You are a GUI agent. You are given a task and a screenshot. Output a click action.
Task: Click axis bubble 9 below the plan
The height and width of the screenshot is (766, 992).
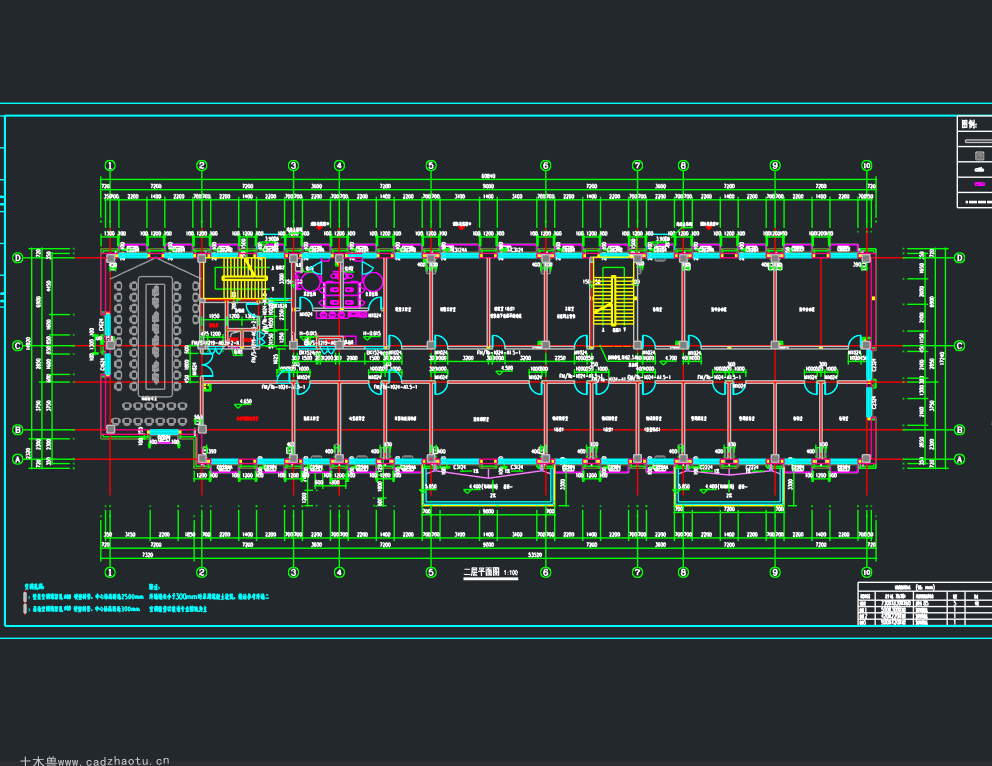[775, 572]
